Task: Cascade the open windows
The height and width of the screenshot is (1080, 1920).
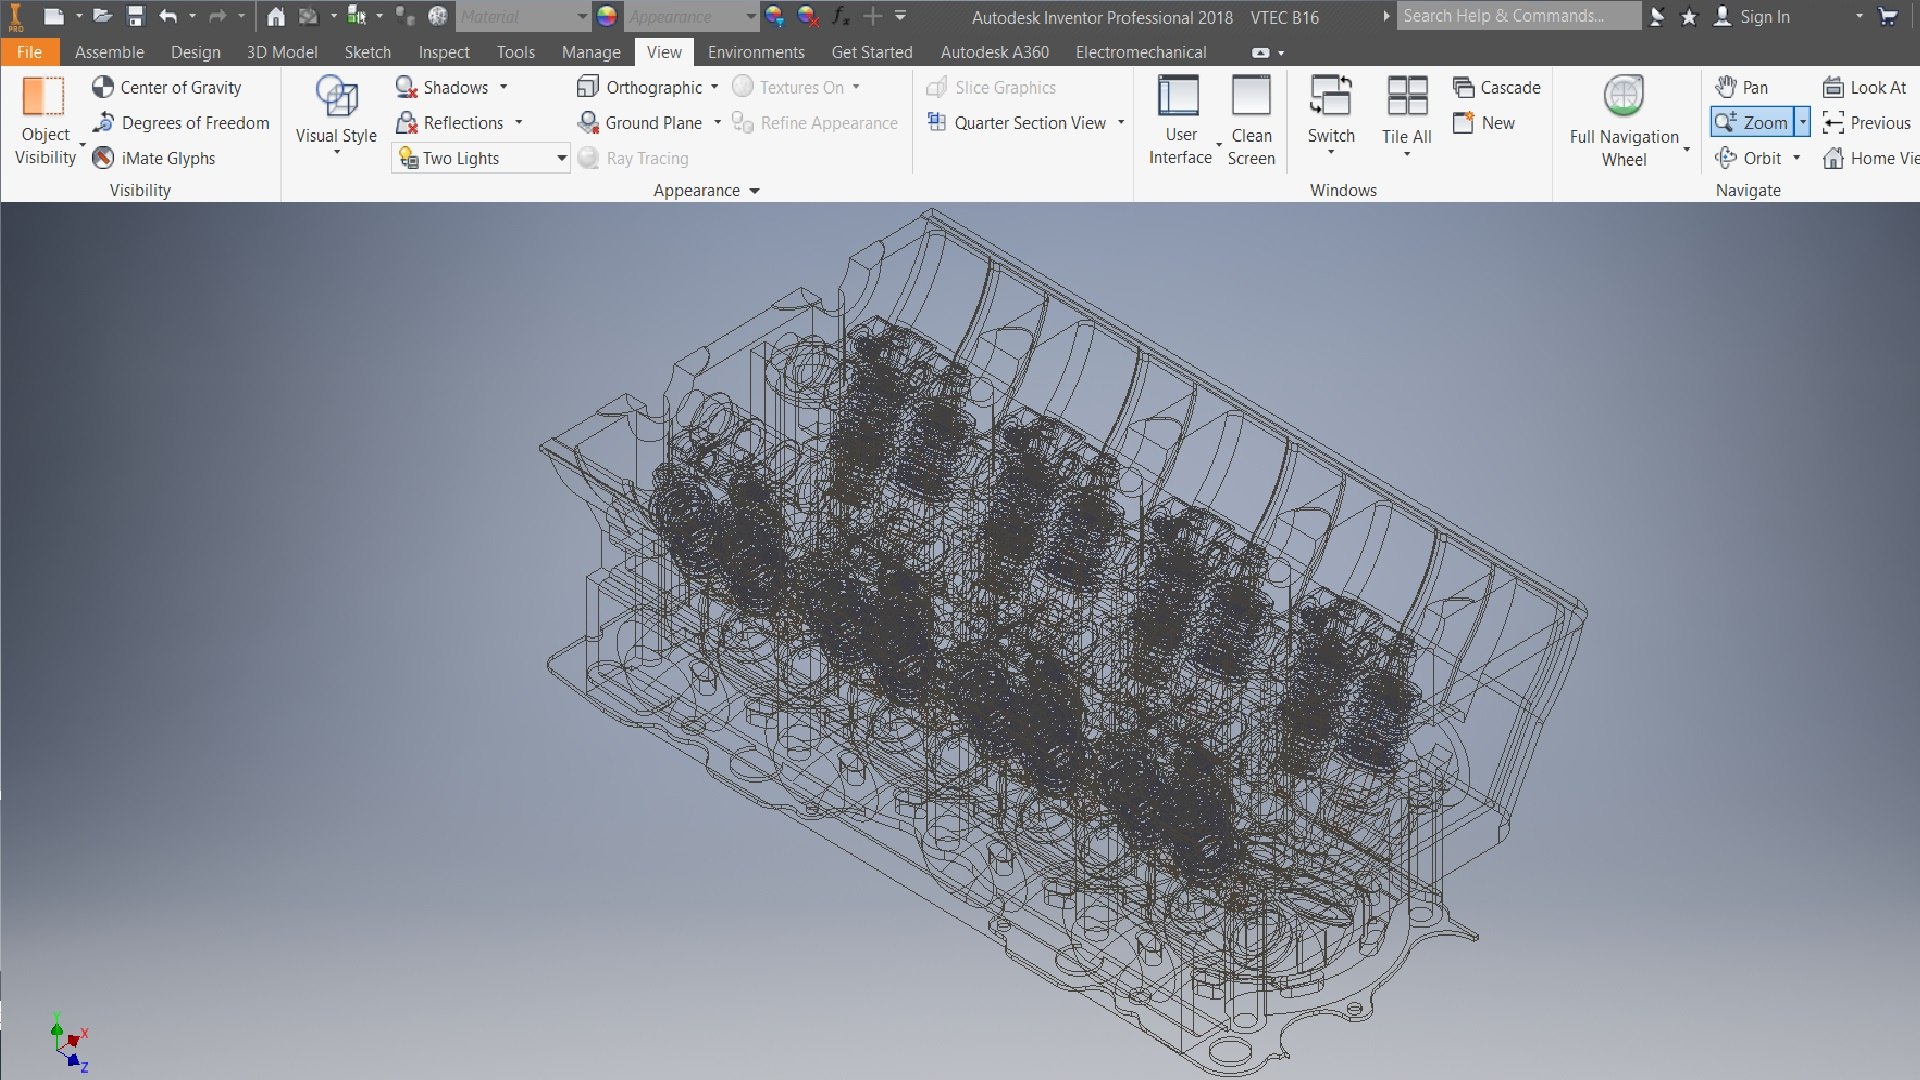Action: pos(1497,87)
